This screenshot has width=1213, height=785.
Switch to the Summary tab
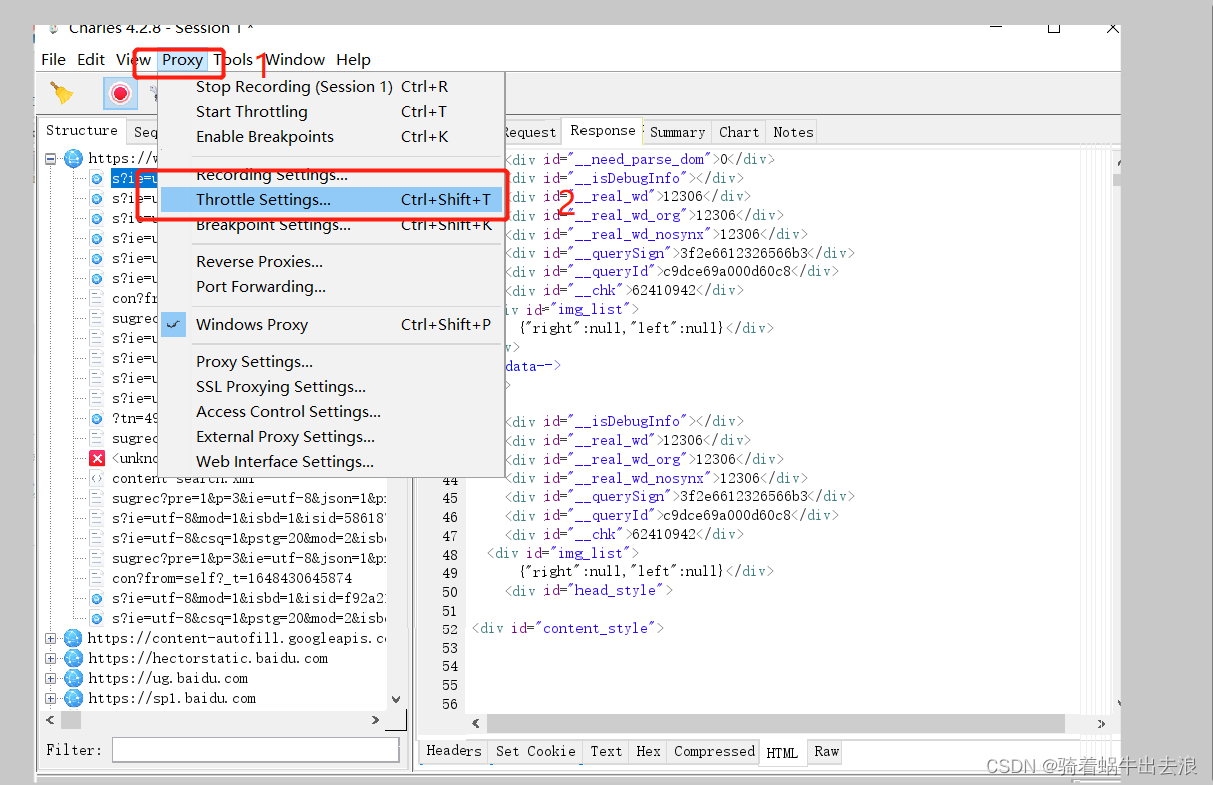pos(677,132)
